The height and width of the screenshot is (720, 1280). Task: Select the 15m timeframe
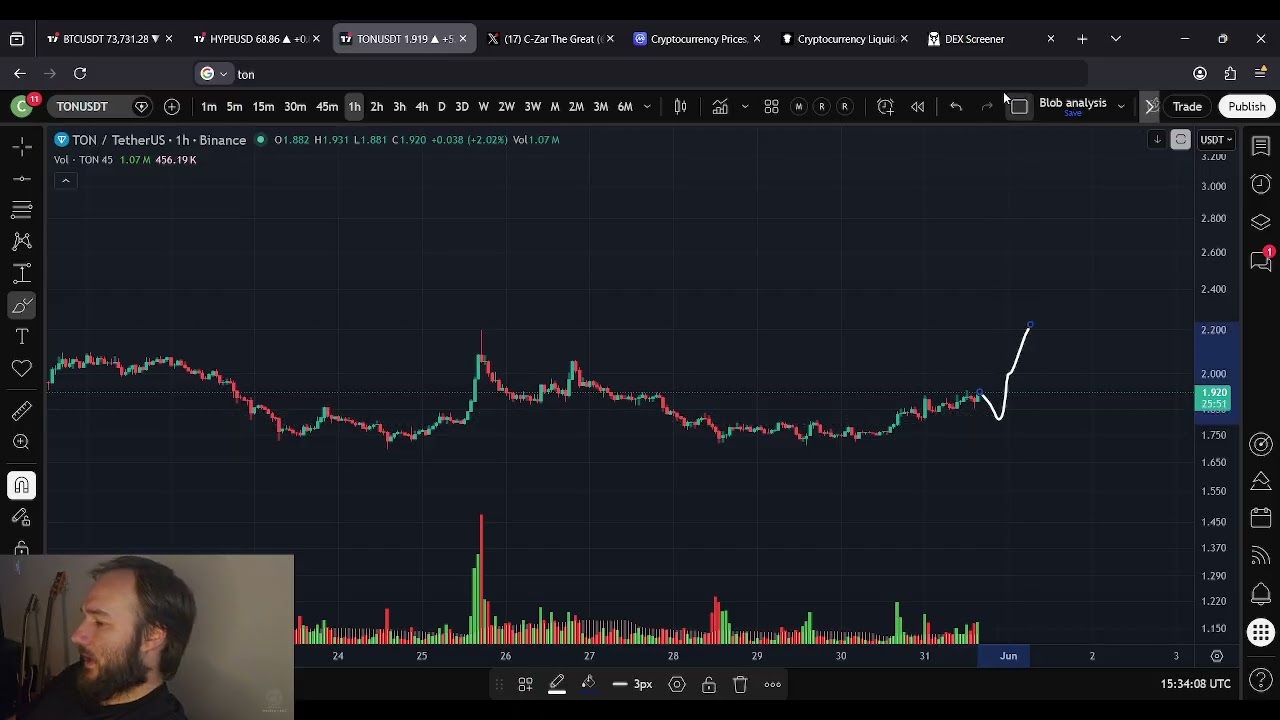click(263, 106)
